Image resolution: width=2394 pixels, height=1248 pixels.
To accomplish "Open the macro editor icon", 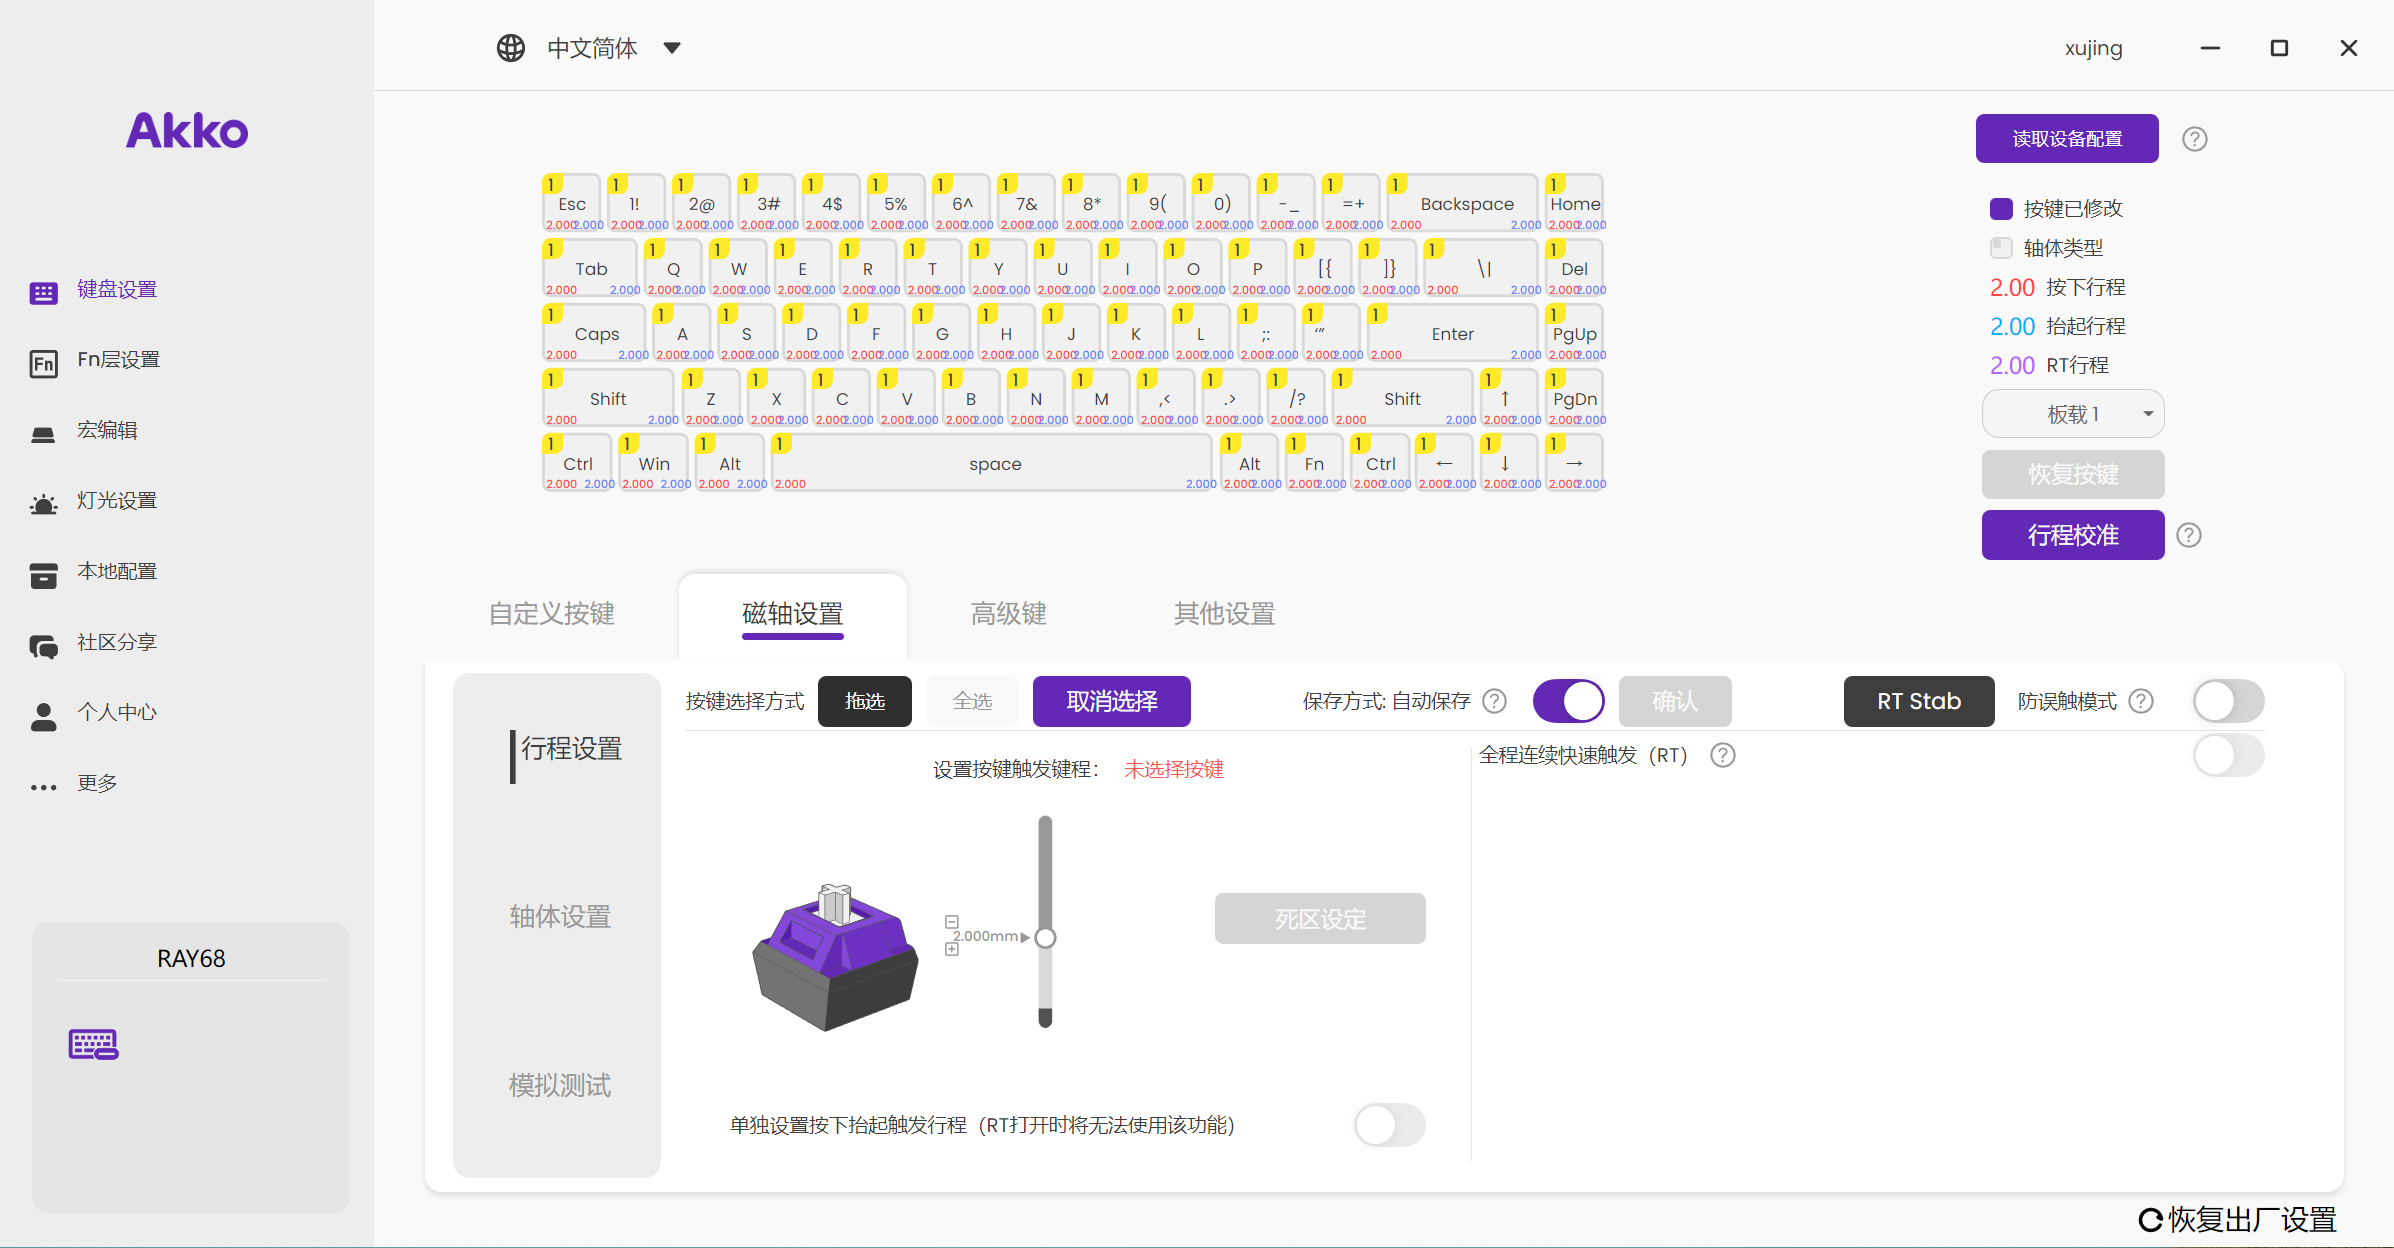I will point(43,433).
